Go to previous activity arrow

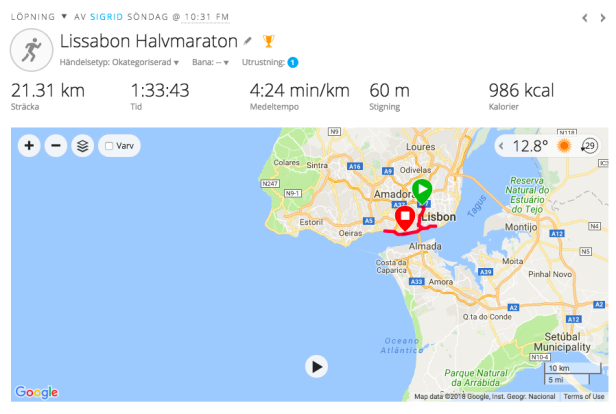pyautogui.click(x=585, y=18)
